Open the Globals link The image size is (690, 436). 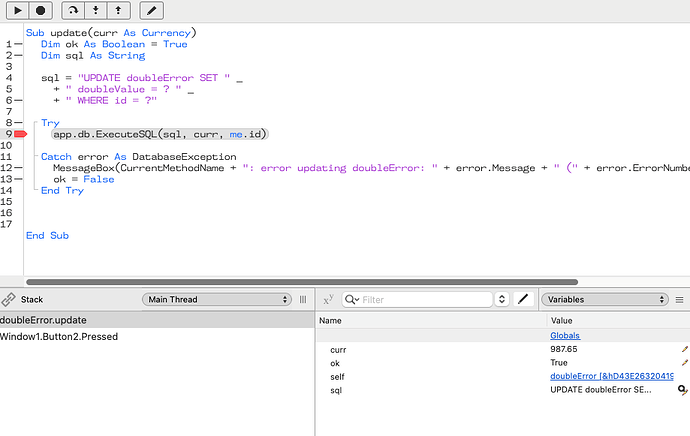coord(565,335)
